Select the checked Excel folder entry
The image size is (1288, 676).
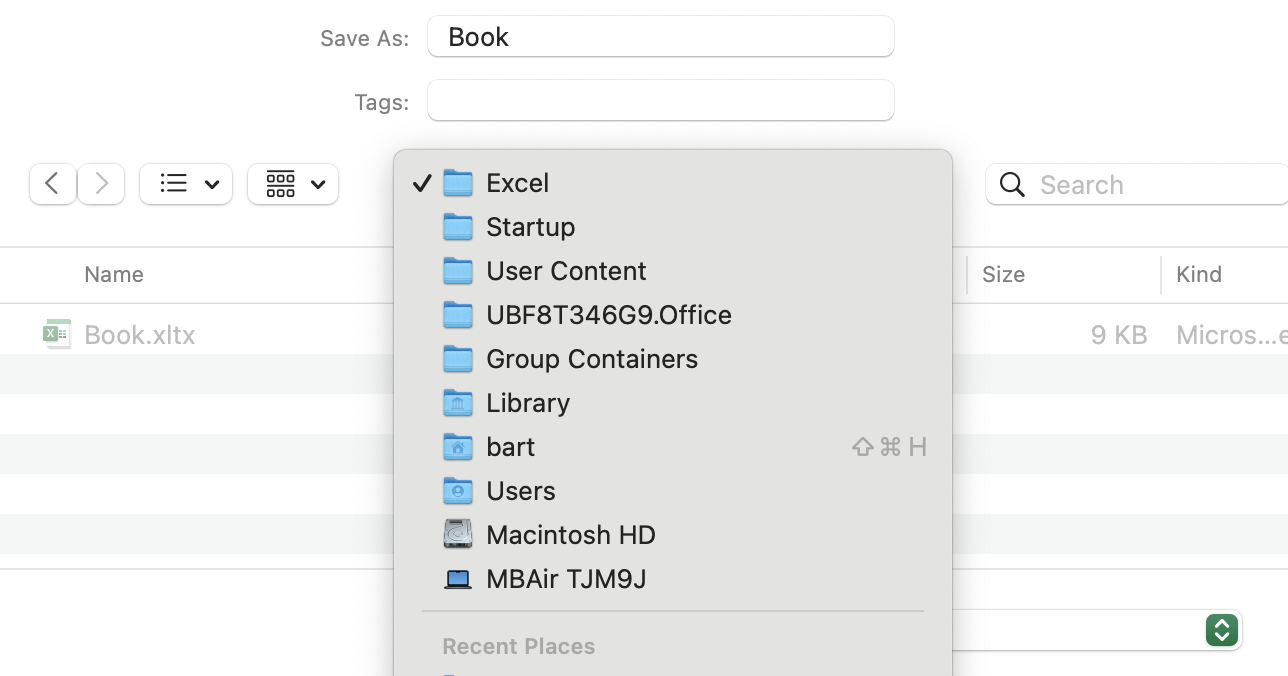(517, 183)
